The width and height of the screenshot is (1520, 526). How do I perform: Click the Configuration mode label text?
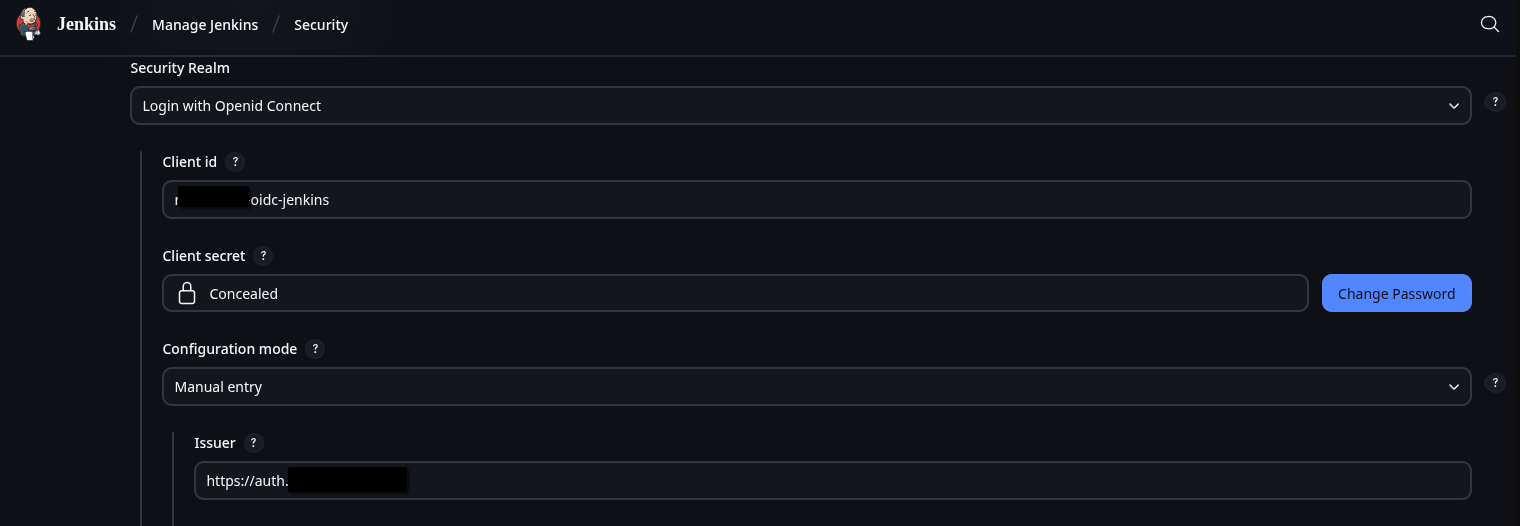pyautogui.click(x=230, y=349)
